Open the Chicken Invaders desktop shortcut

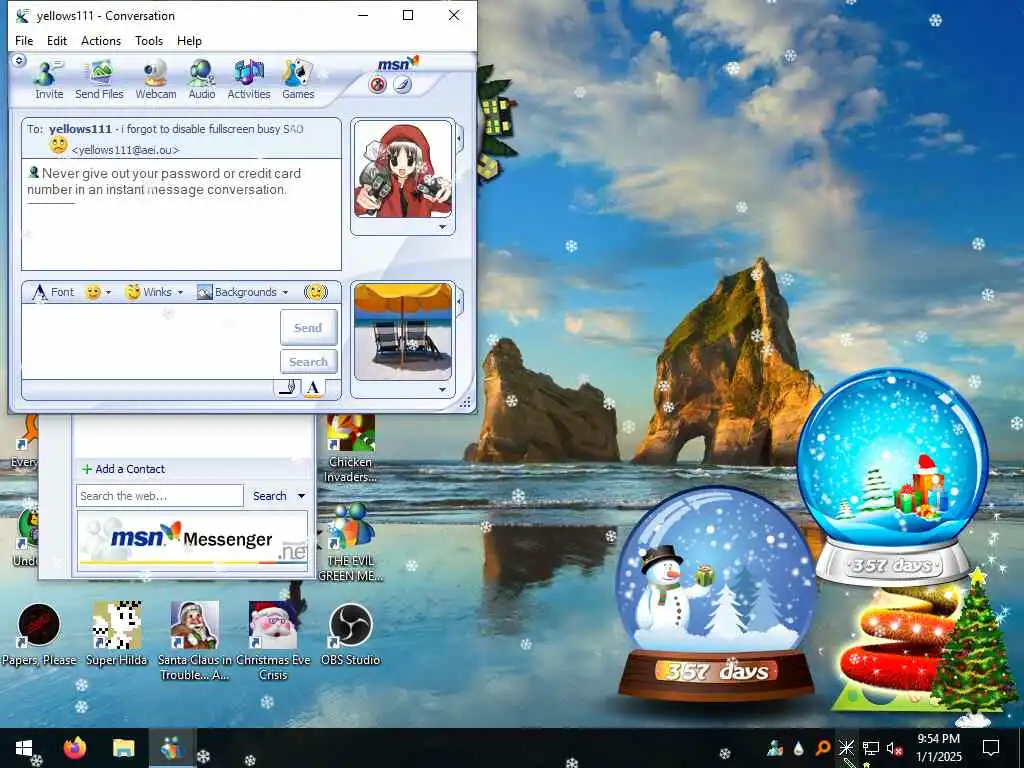click(351, 449)
